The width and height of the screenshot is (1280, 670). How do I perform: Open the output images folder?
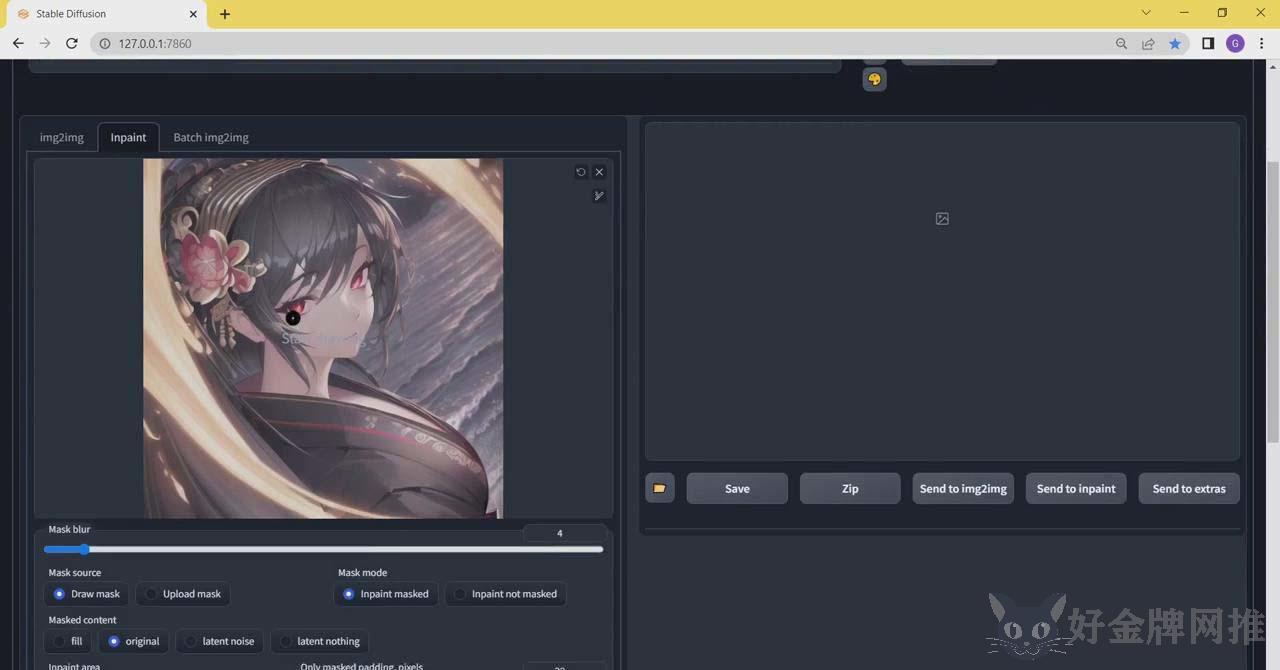[x=660, y=488]
